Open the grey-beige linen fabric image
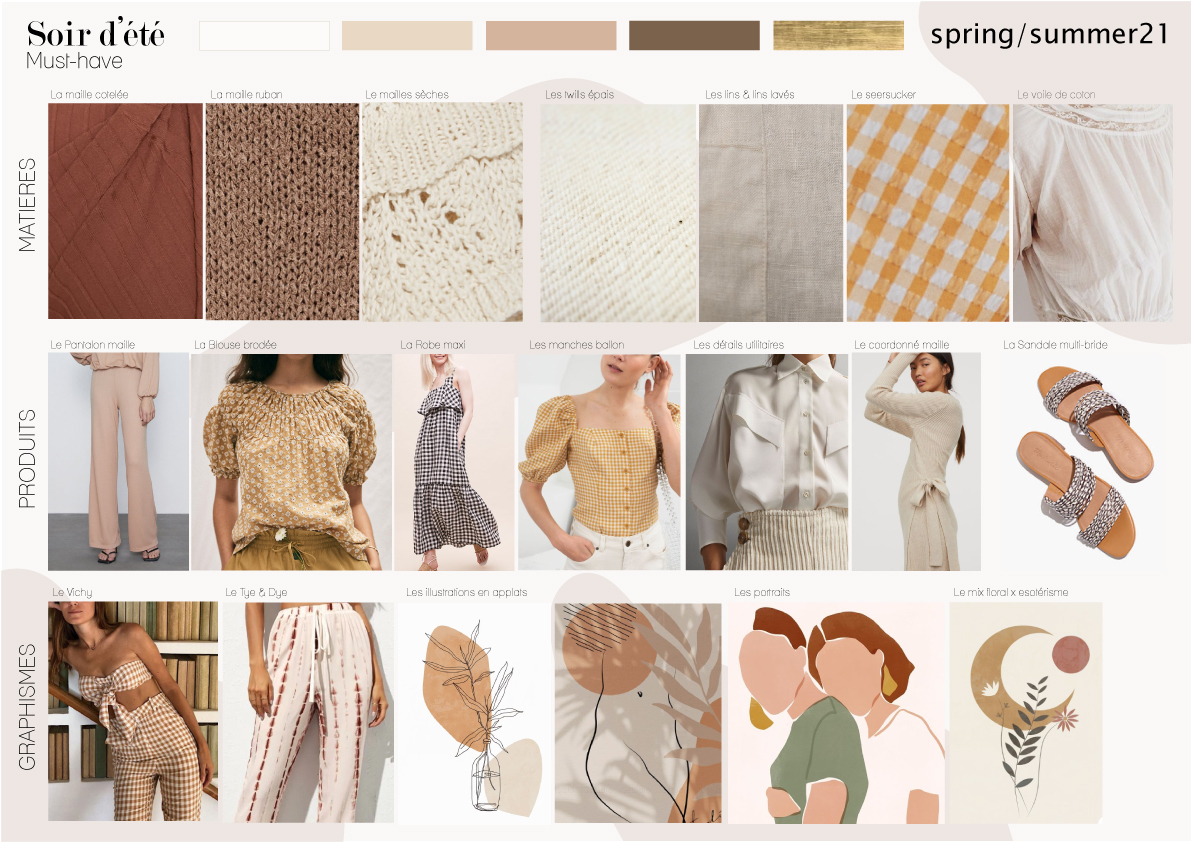The height and width of the screenshot is (842, 1191). pos(771,213)
